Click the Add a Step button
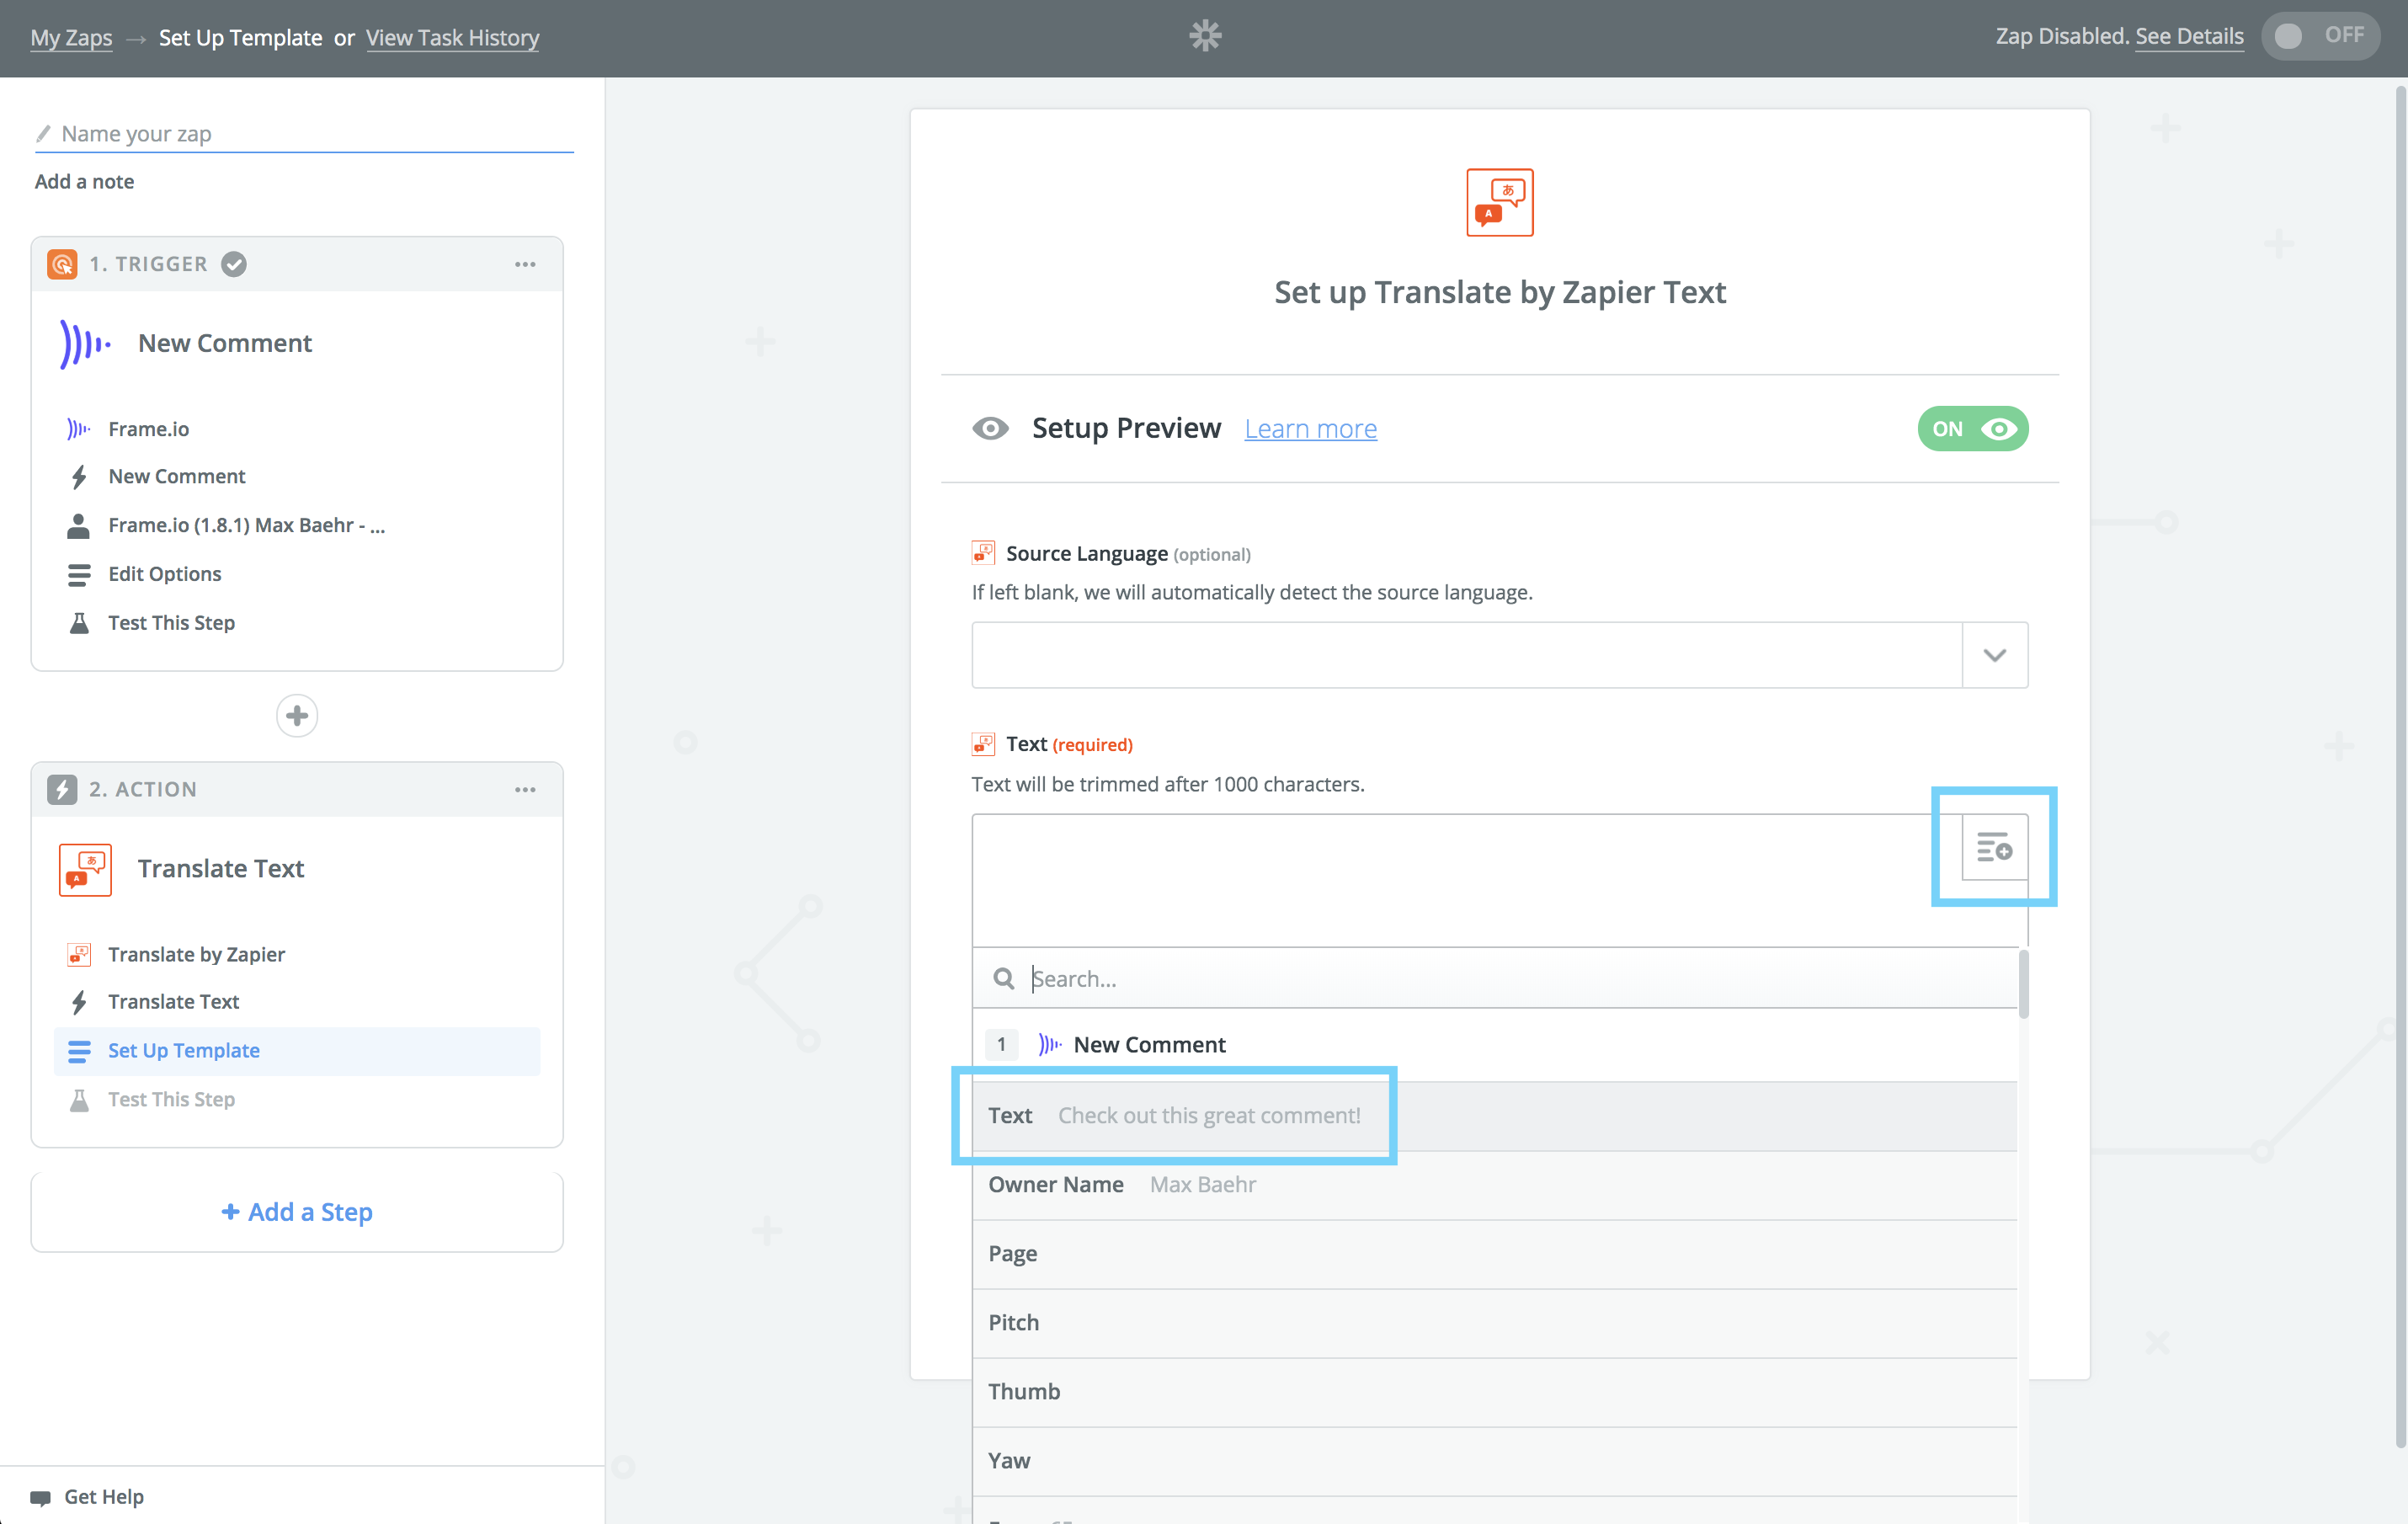Screen dimensions: 2408x1524 pos(297,1212)
